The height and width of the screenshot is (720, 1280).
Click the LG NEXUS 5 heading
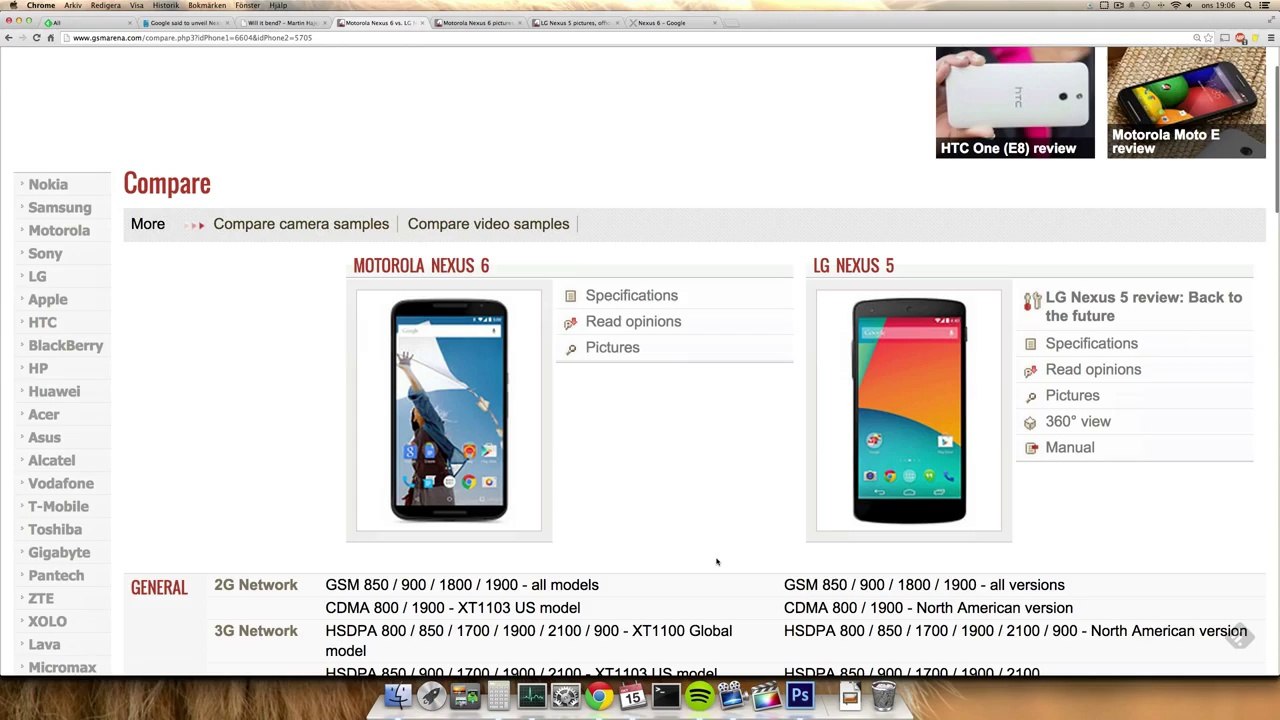(x=853, y=266)
